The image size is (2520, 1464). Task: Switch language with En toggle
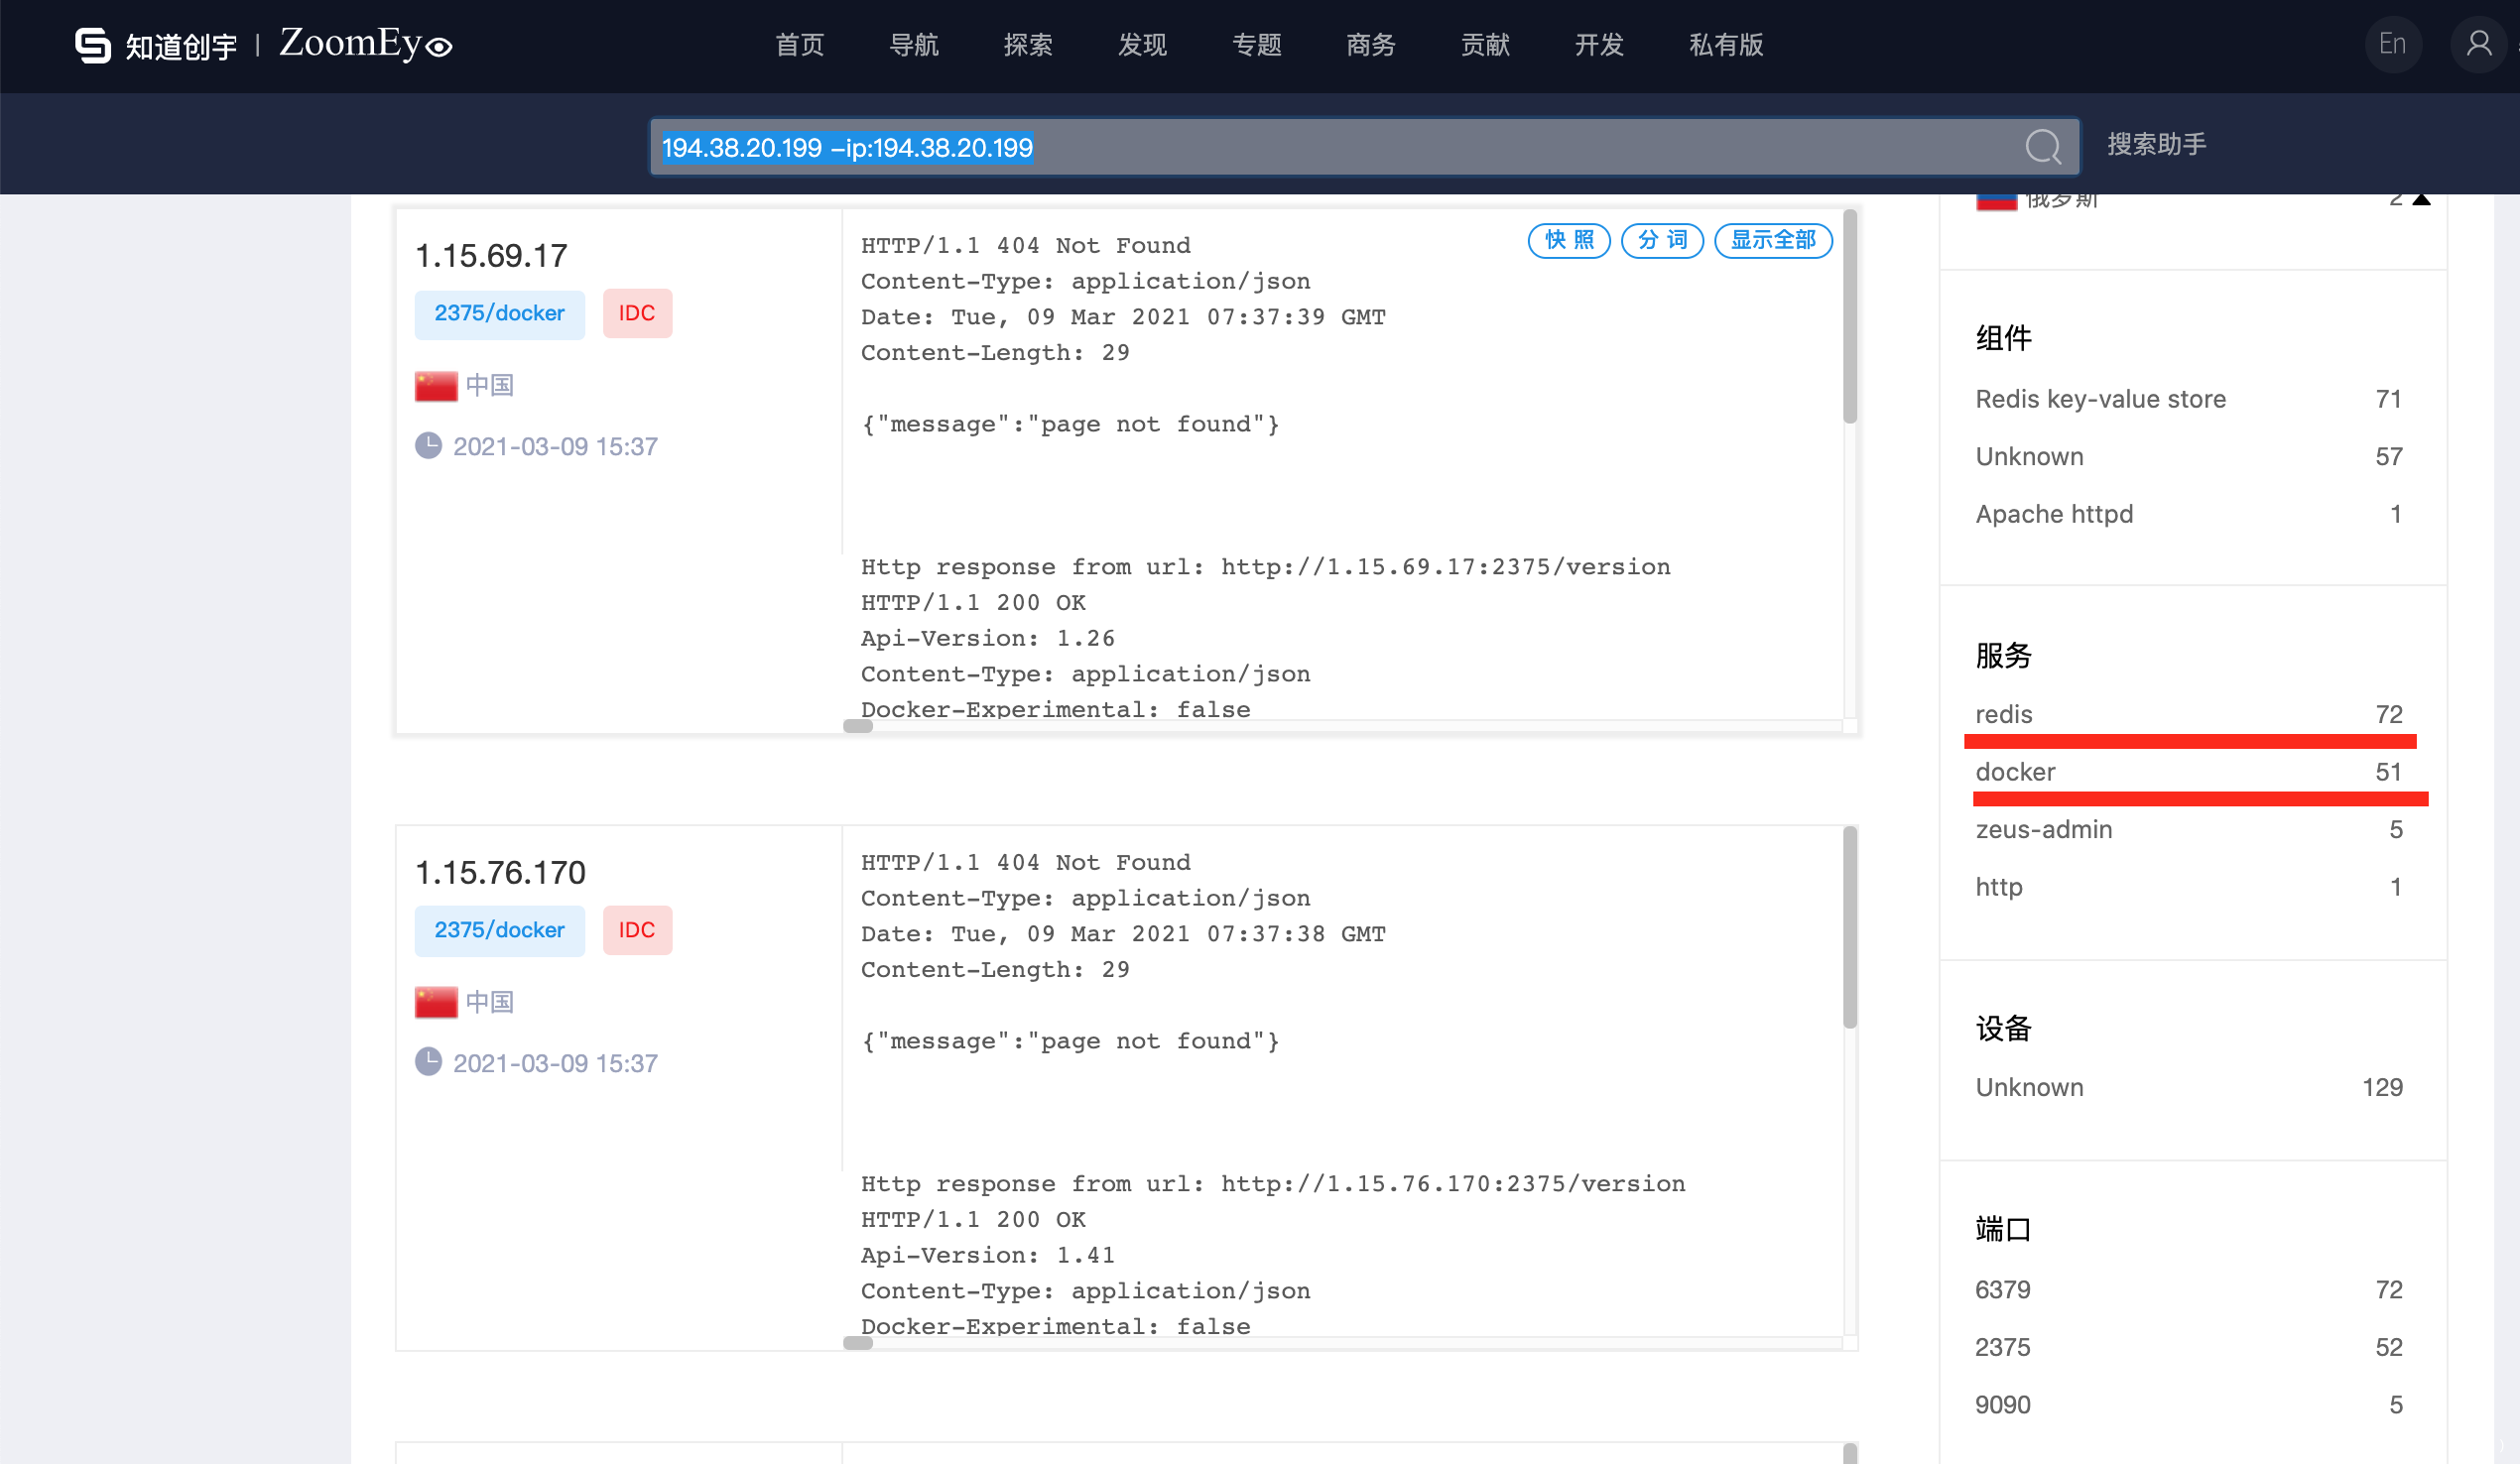pos(2392,44)
